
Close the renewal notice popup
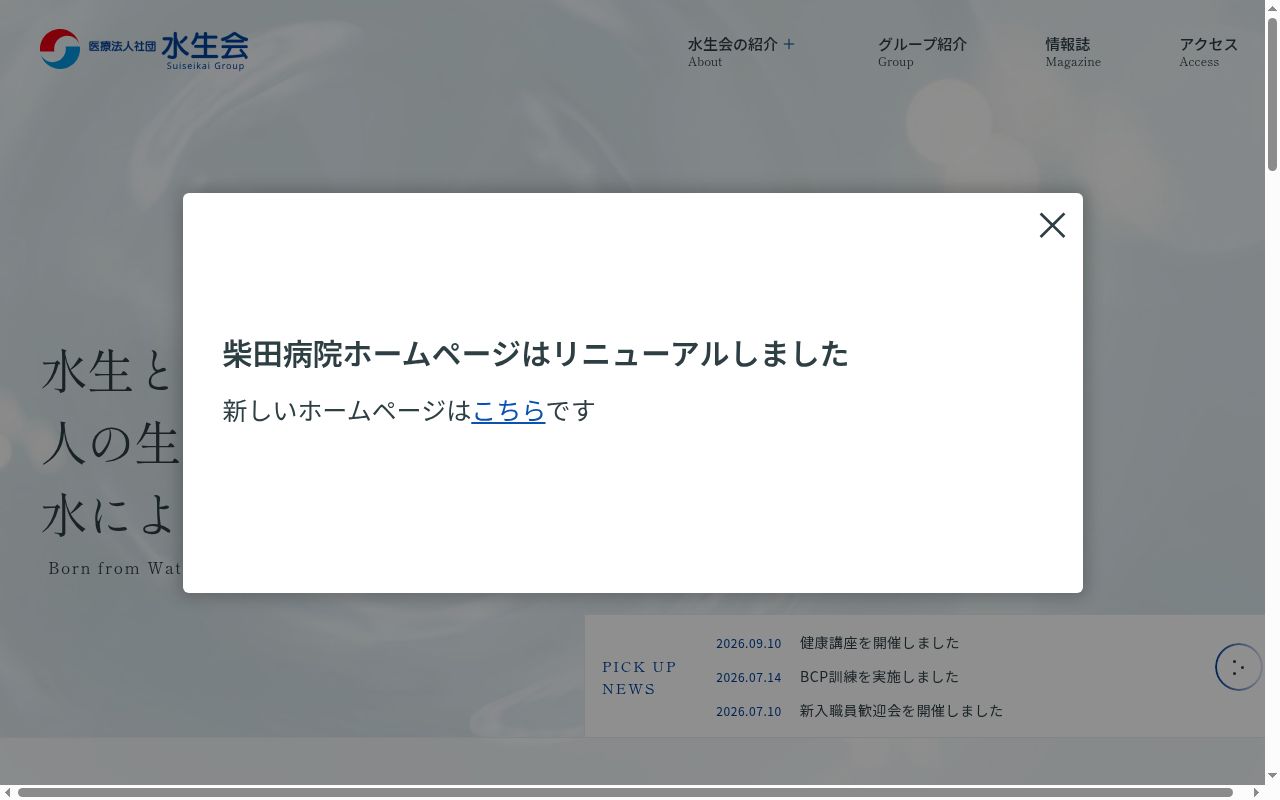(1052, 225)
